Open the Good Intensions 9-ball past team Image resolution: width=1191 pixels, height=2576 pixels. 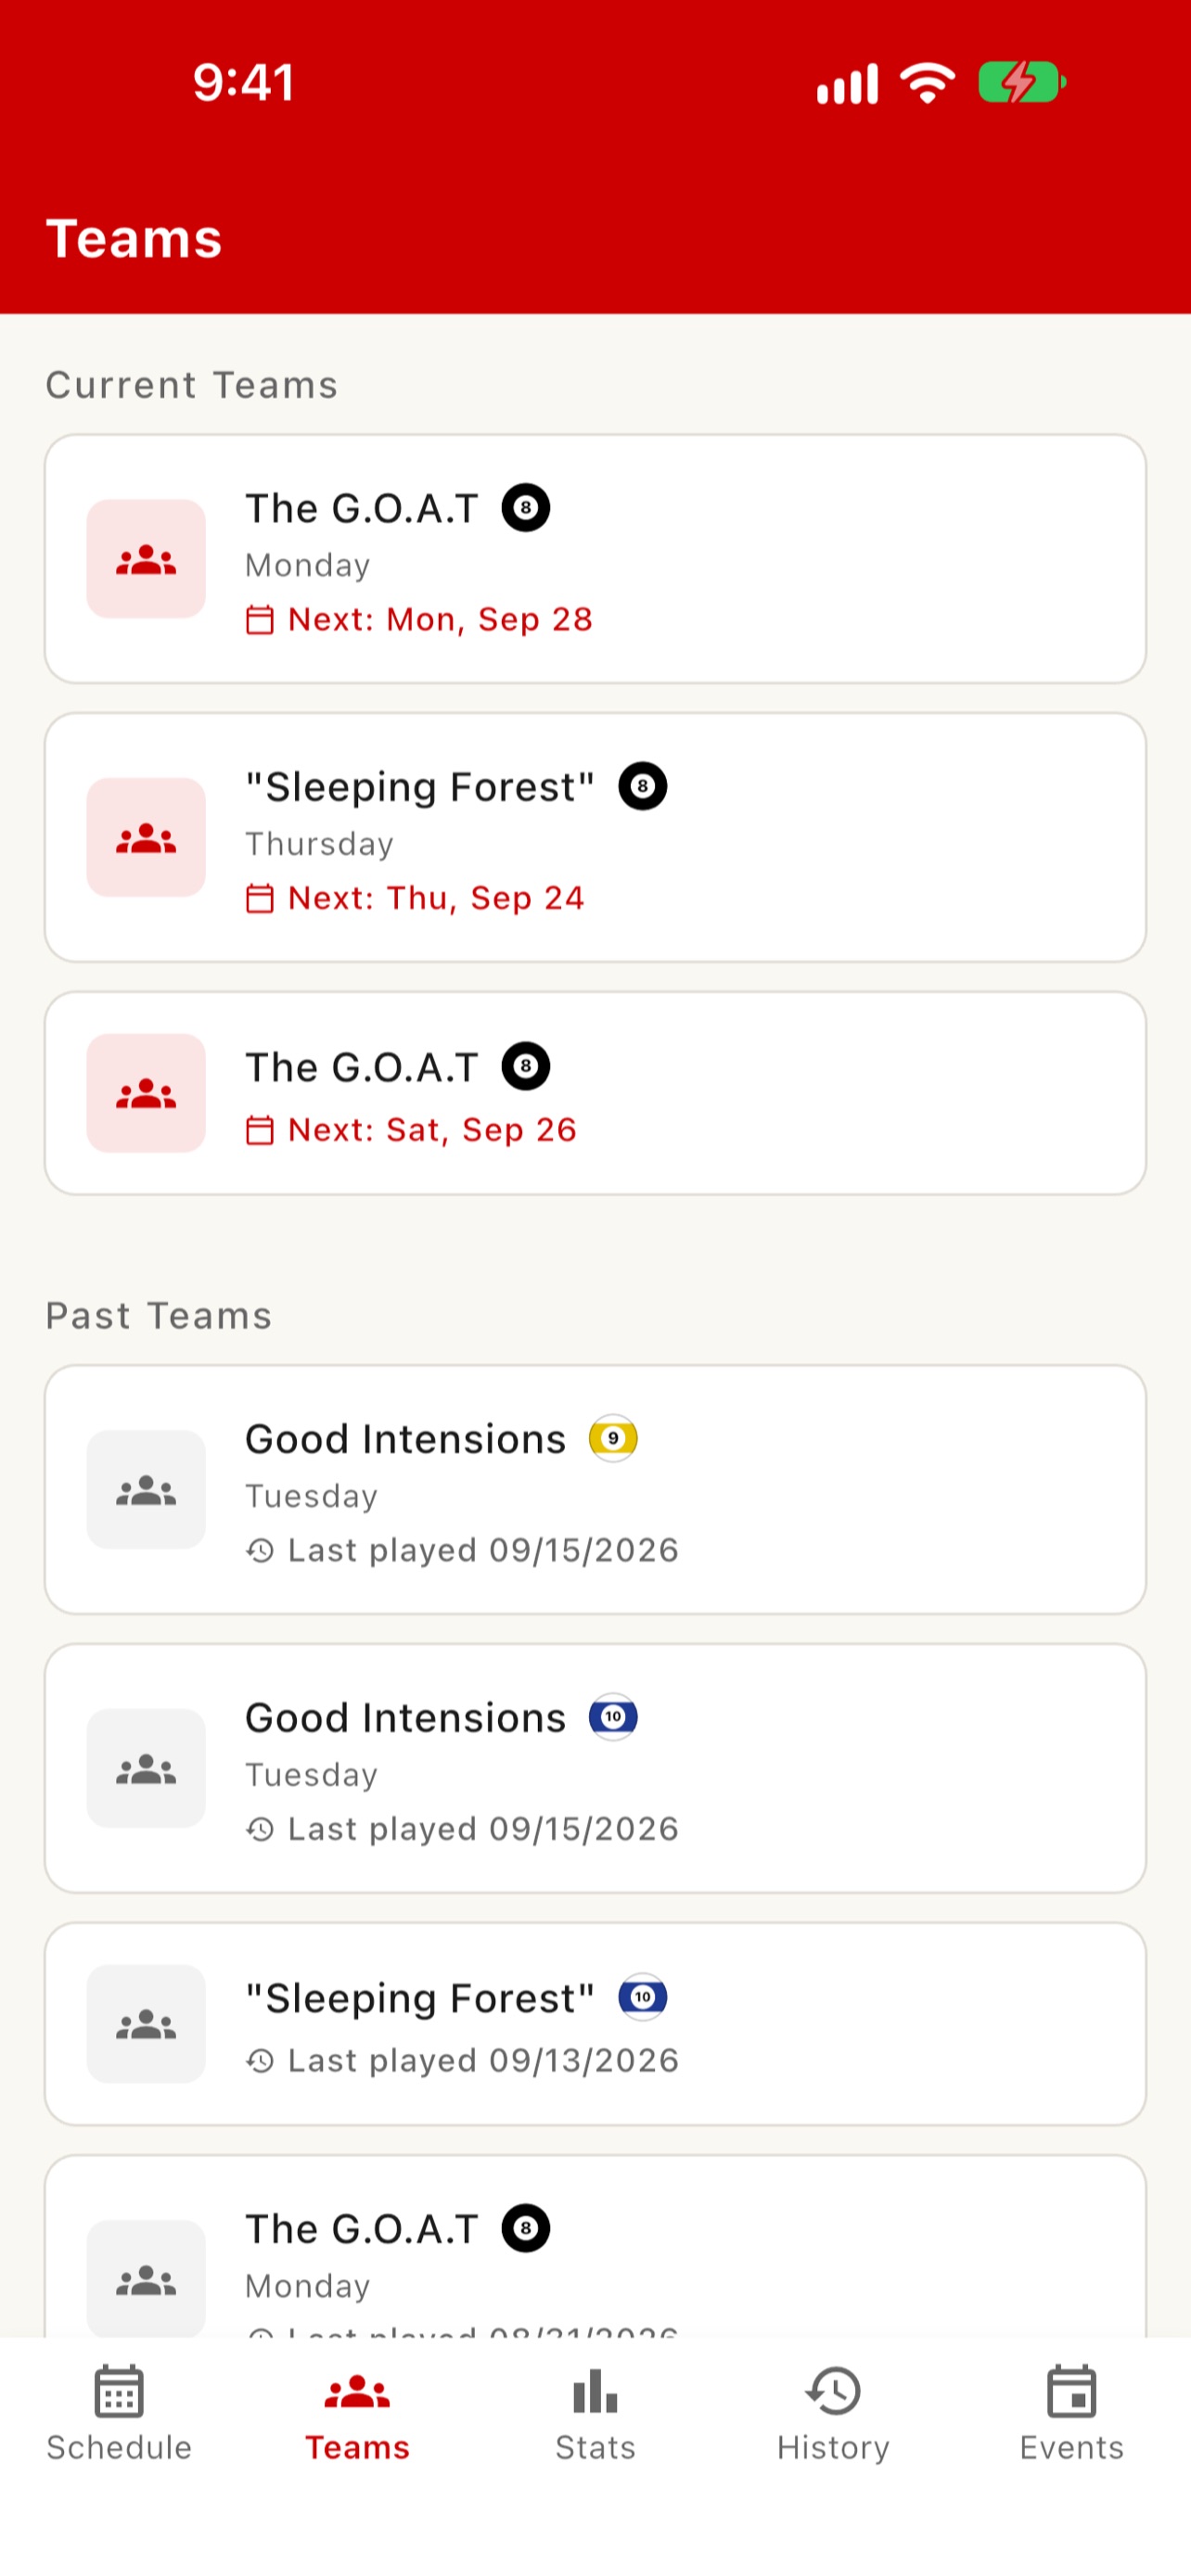(595, 1490)
